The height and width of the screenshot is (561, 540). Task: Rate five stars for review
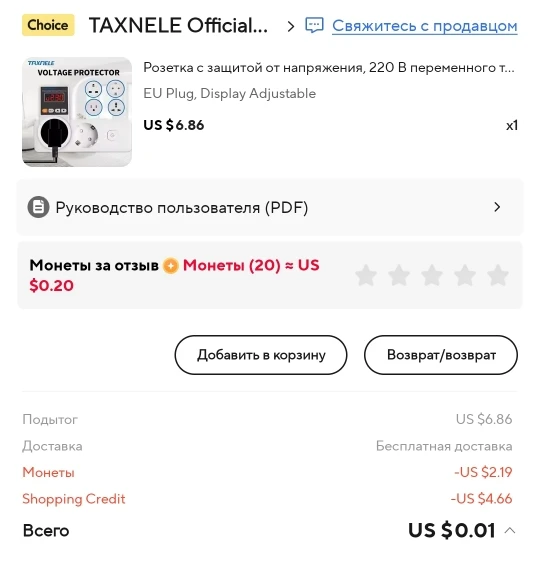tap(498, 275)
